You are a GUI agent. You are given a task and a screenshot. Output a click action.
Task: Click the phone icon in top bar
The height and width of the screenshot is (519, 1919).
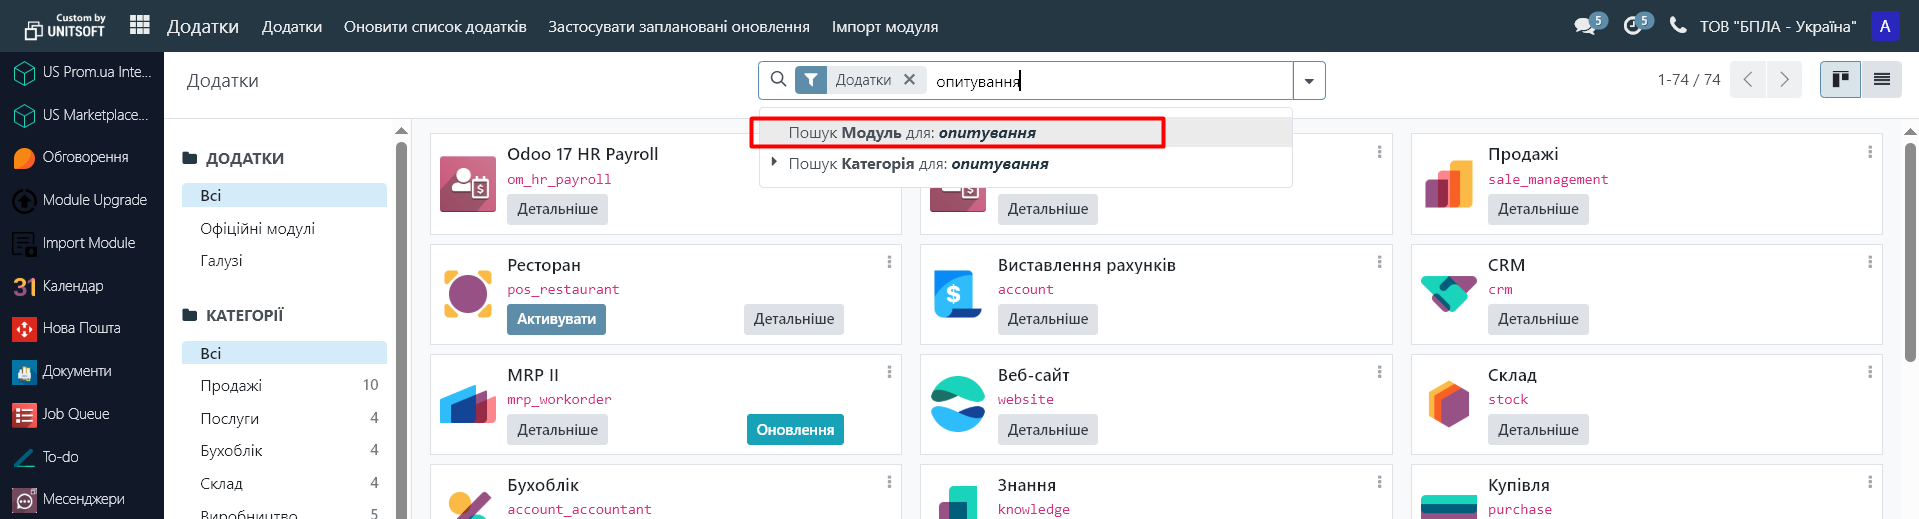point(1678,26)
